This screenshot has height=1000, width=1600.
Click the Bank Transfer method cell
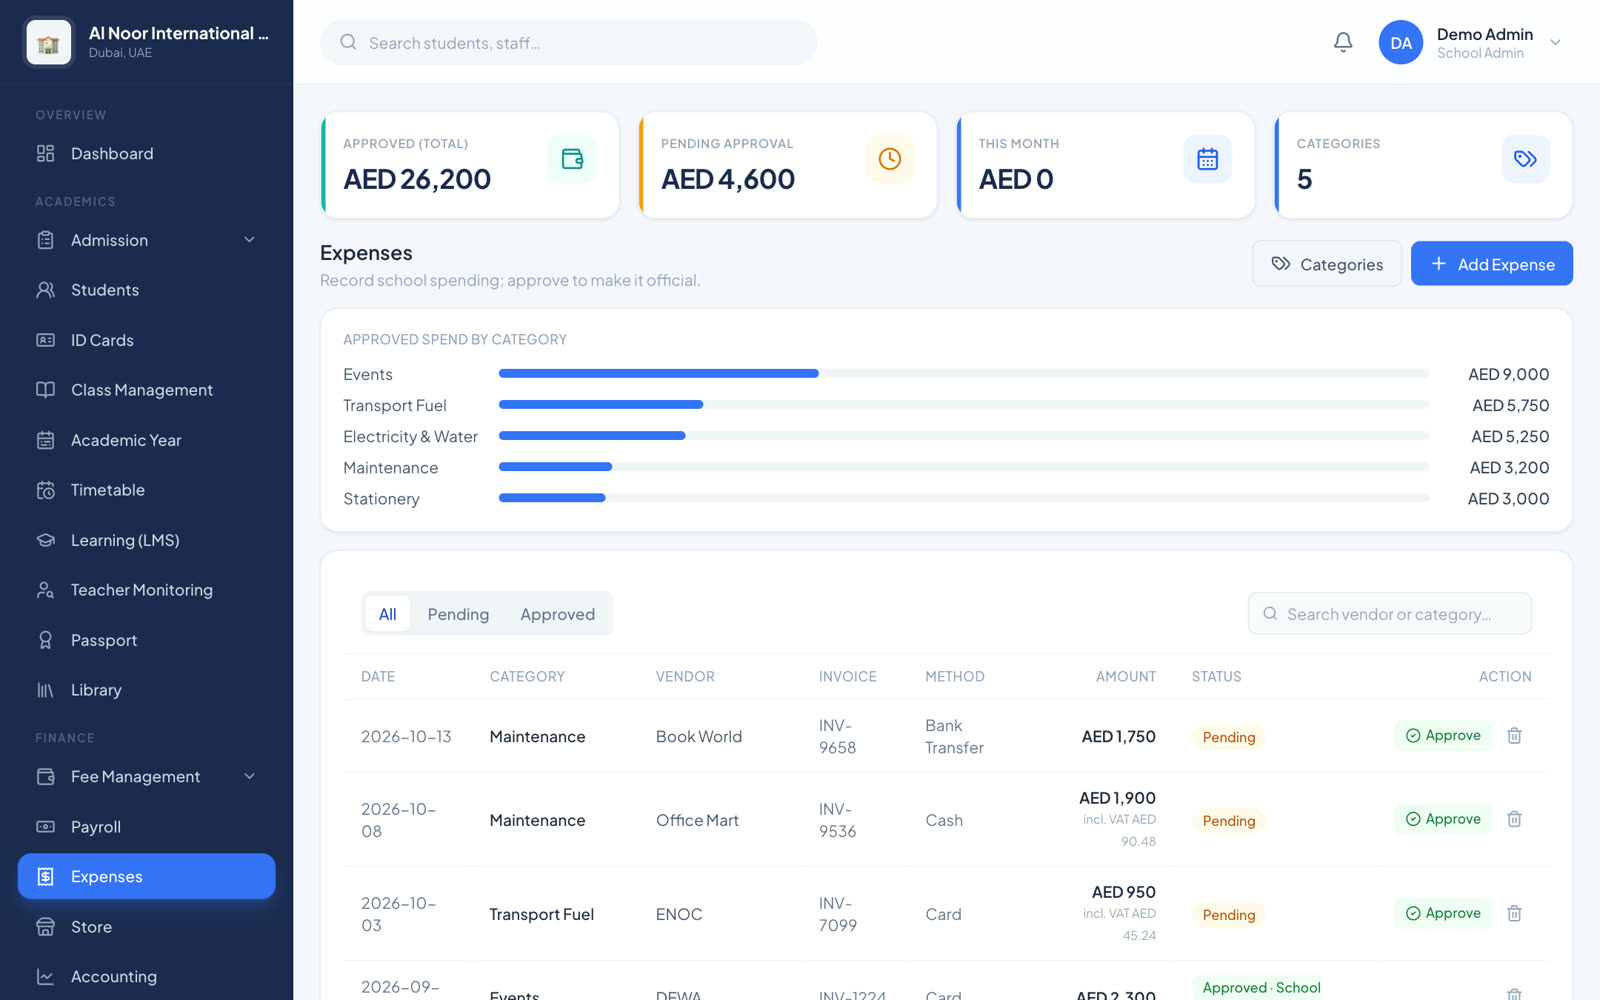pos(954,737)
